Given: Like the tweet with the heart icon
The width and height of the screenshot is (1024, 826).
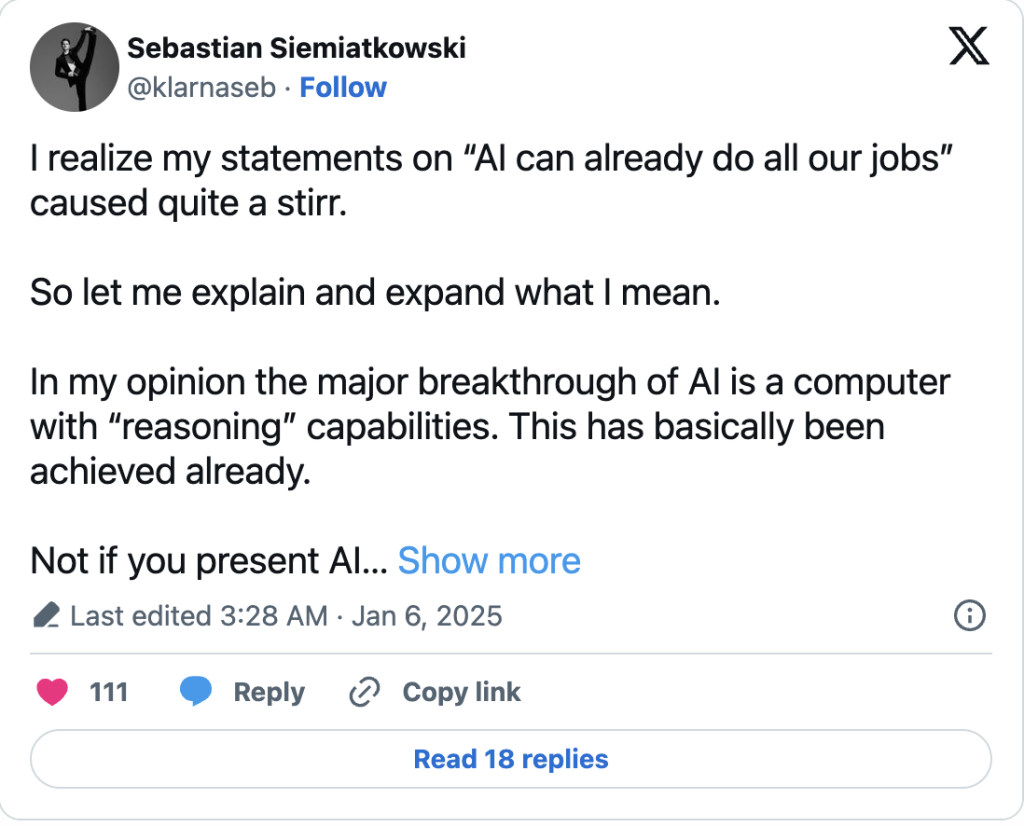Looking at the screenshot, I should pyautogui.click(x=52, y=692).
